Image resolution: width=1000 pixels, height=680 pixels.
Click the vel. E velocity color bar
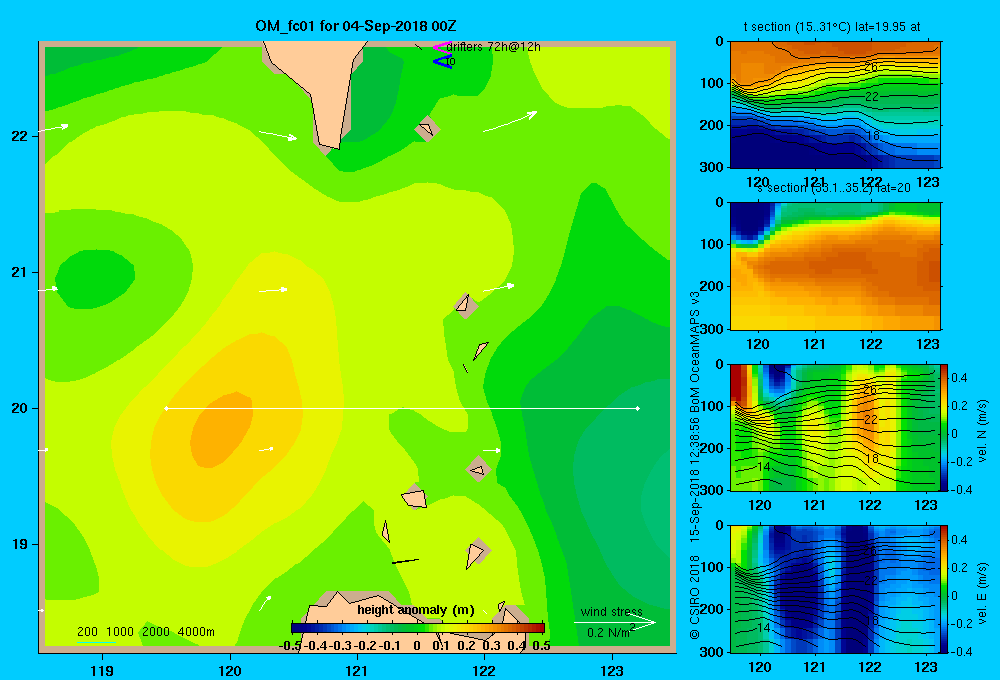pos(944,589)
